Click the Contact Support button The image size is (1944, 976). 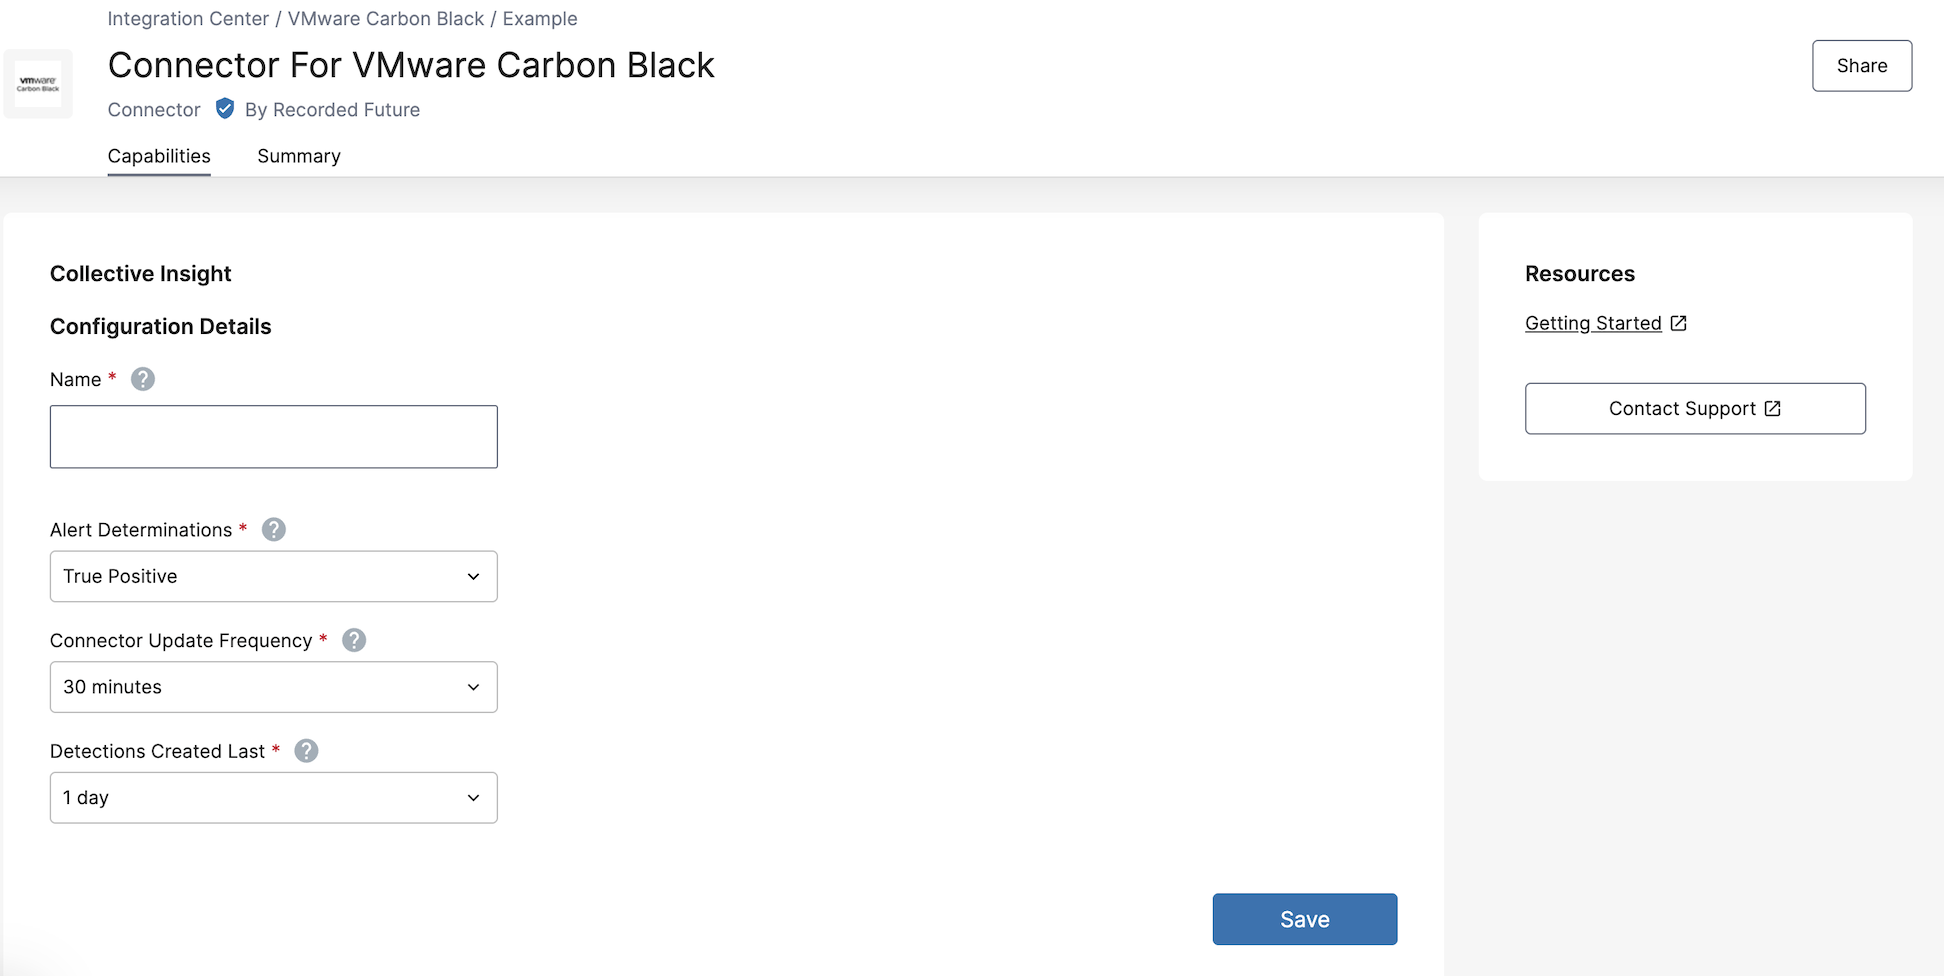coord(1694,409)
